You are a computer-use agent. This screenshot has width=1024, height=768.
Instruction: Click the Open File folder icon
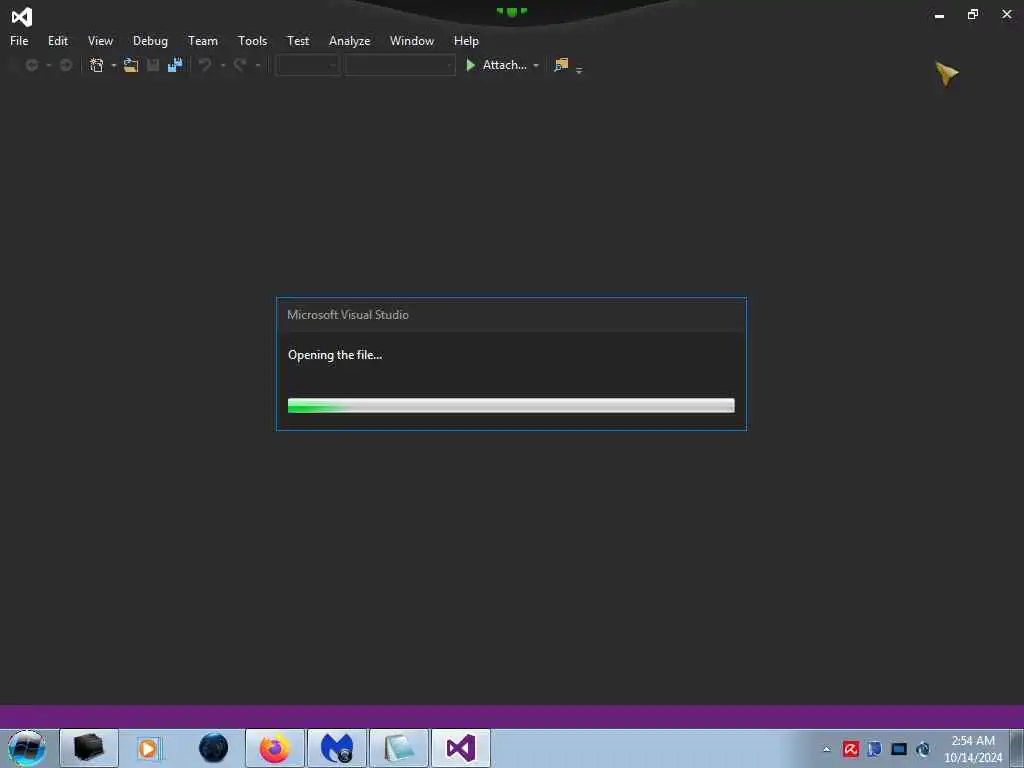(131, 65)
